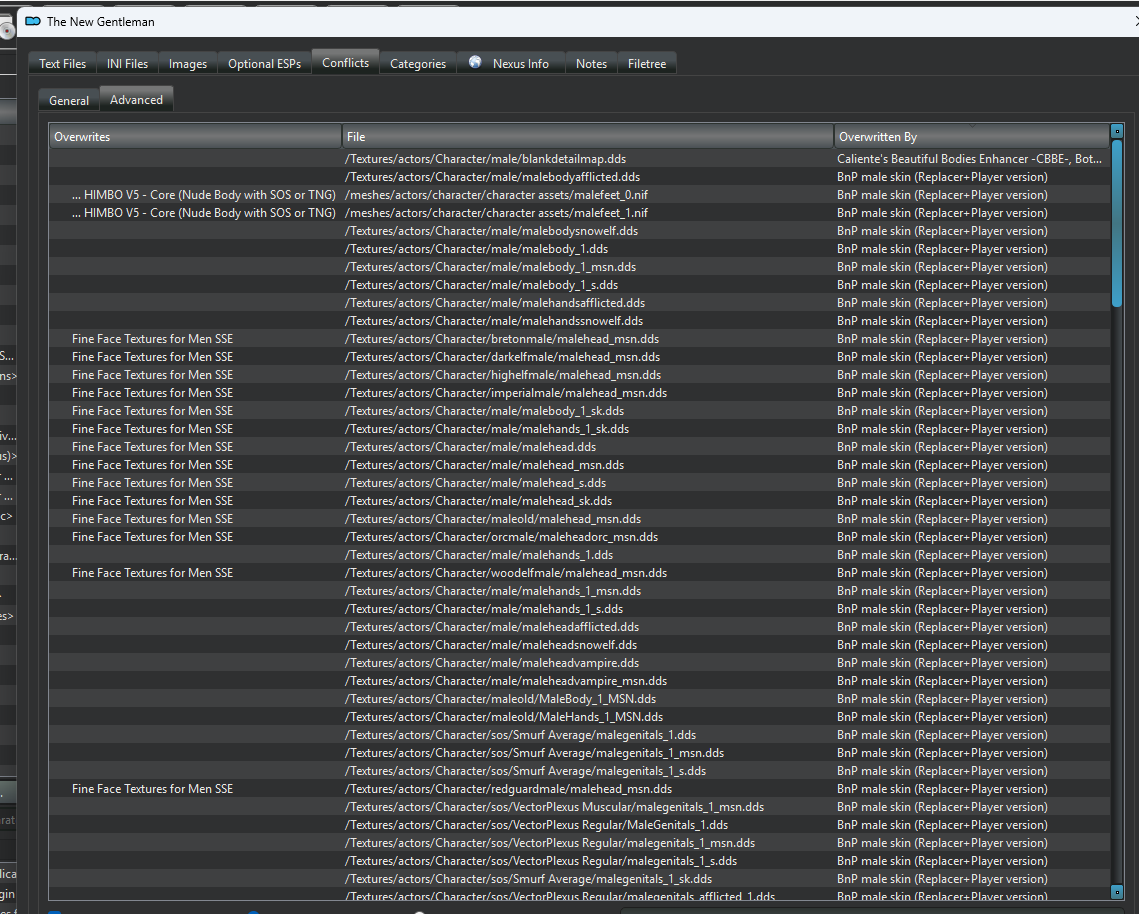Select Smurf Average/malegenitals_1.dds file path

click(x=521, y=735)
